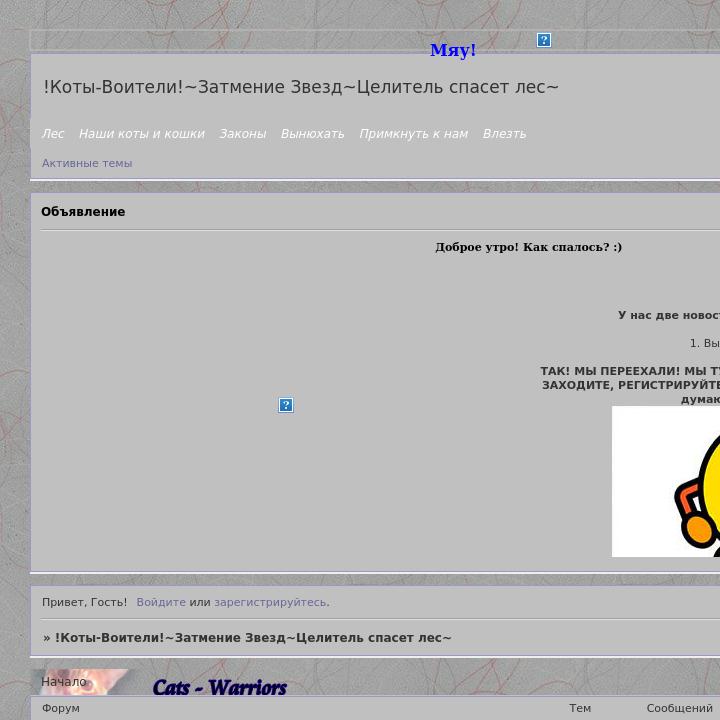This screenshot has height=720, width=720.
Task: Open Наши коты и кошки page
Action: pos(141,134)
